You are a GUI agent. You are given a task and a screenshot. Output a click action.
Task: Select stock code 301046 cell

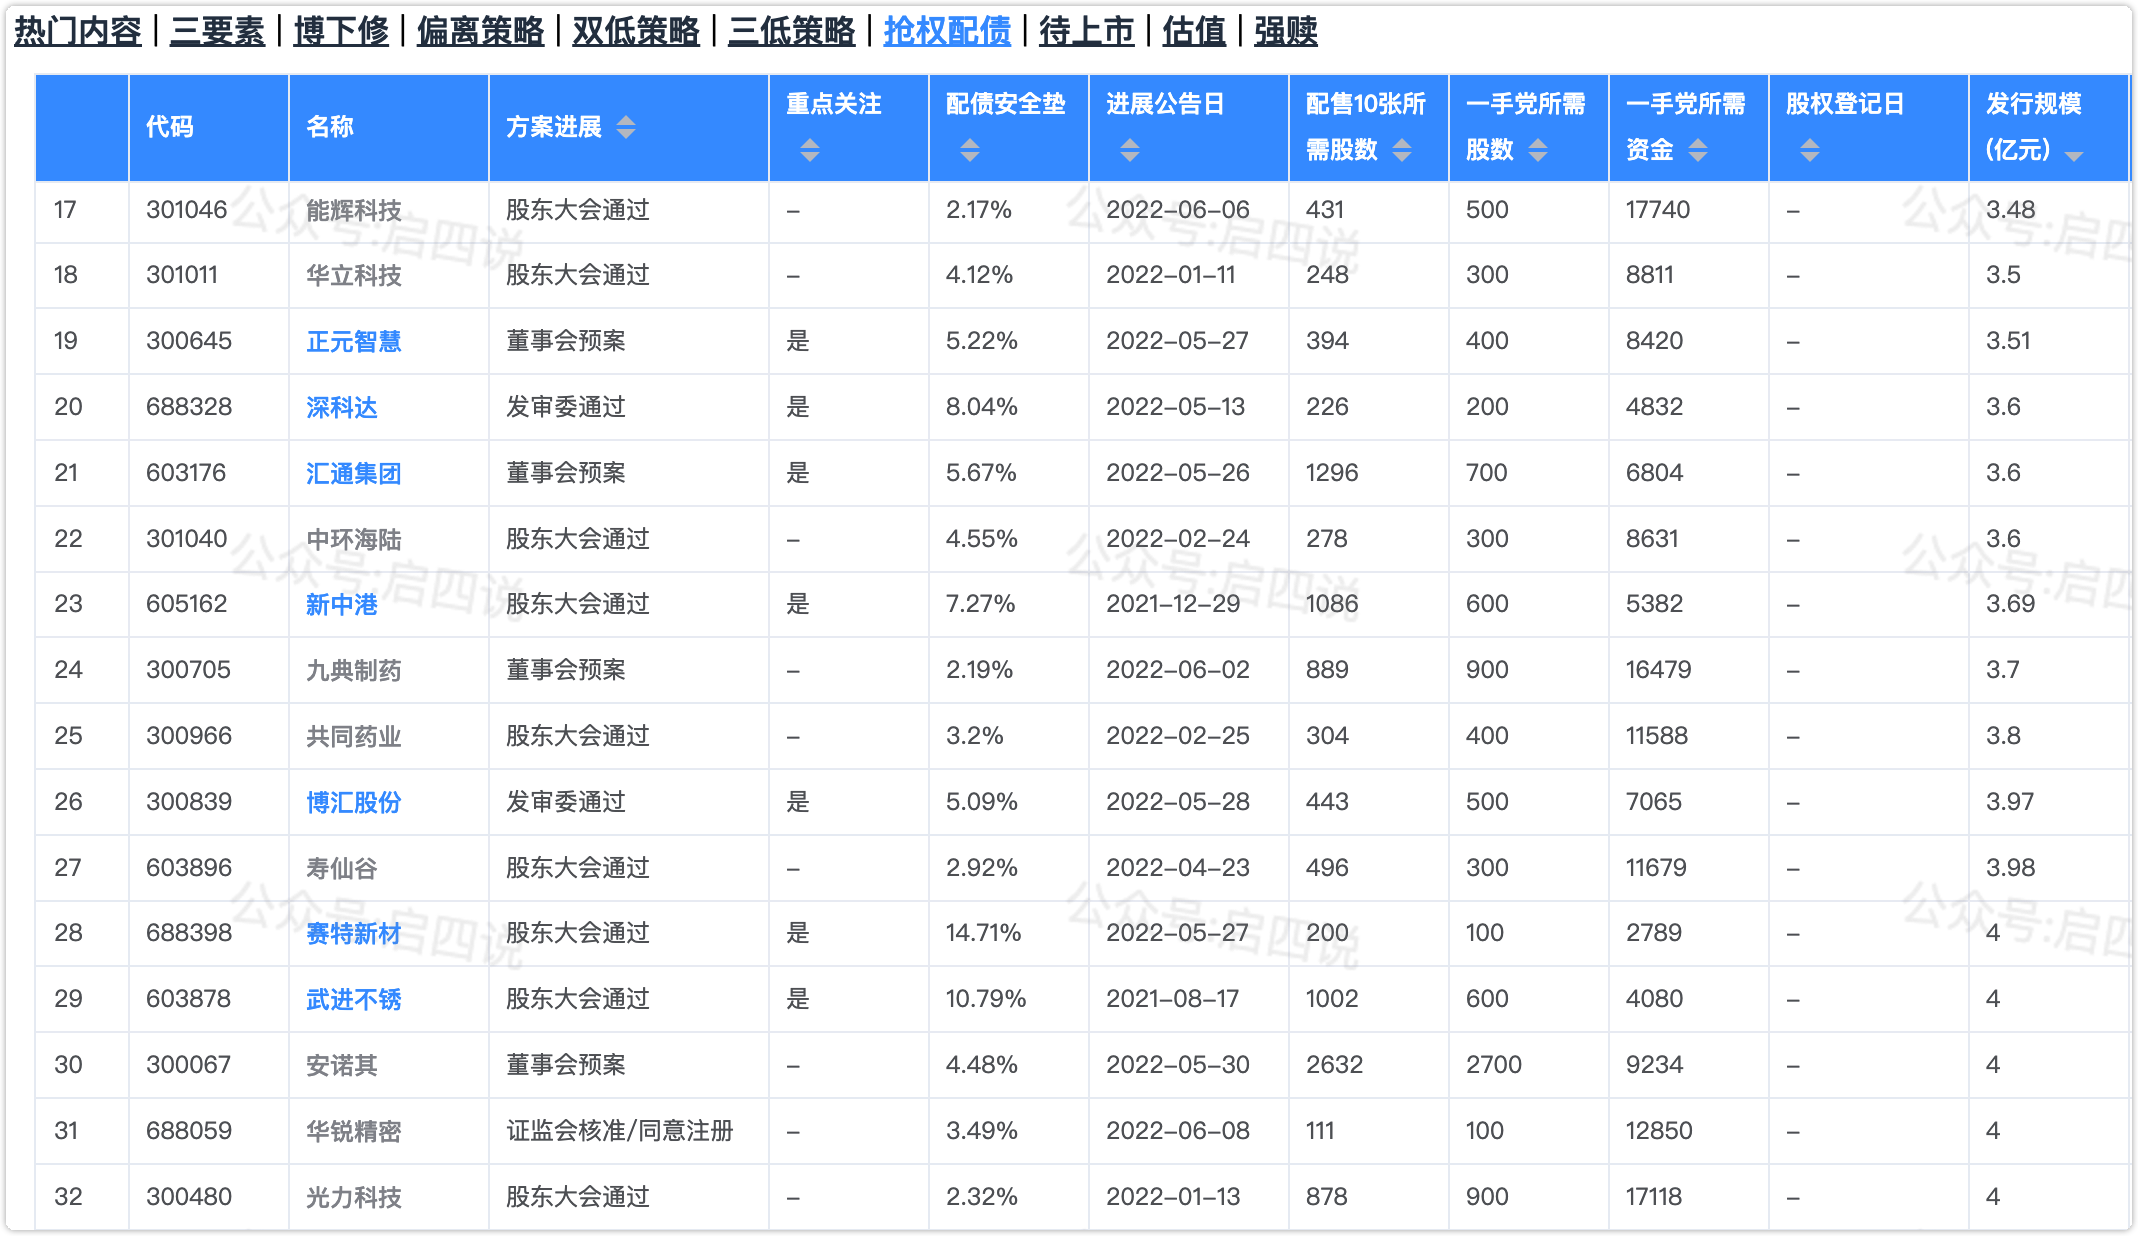click(186, 210)
